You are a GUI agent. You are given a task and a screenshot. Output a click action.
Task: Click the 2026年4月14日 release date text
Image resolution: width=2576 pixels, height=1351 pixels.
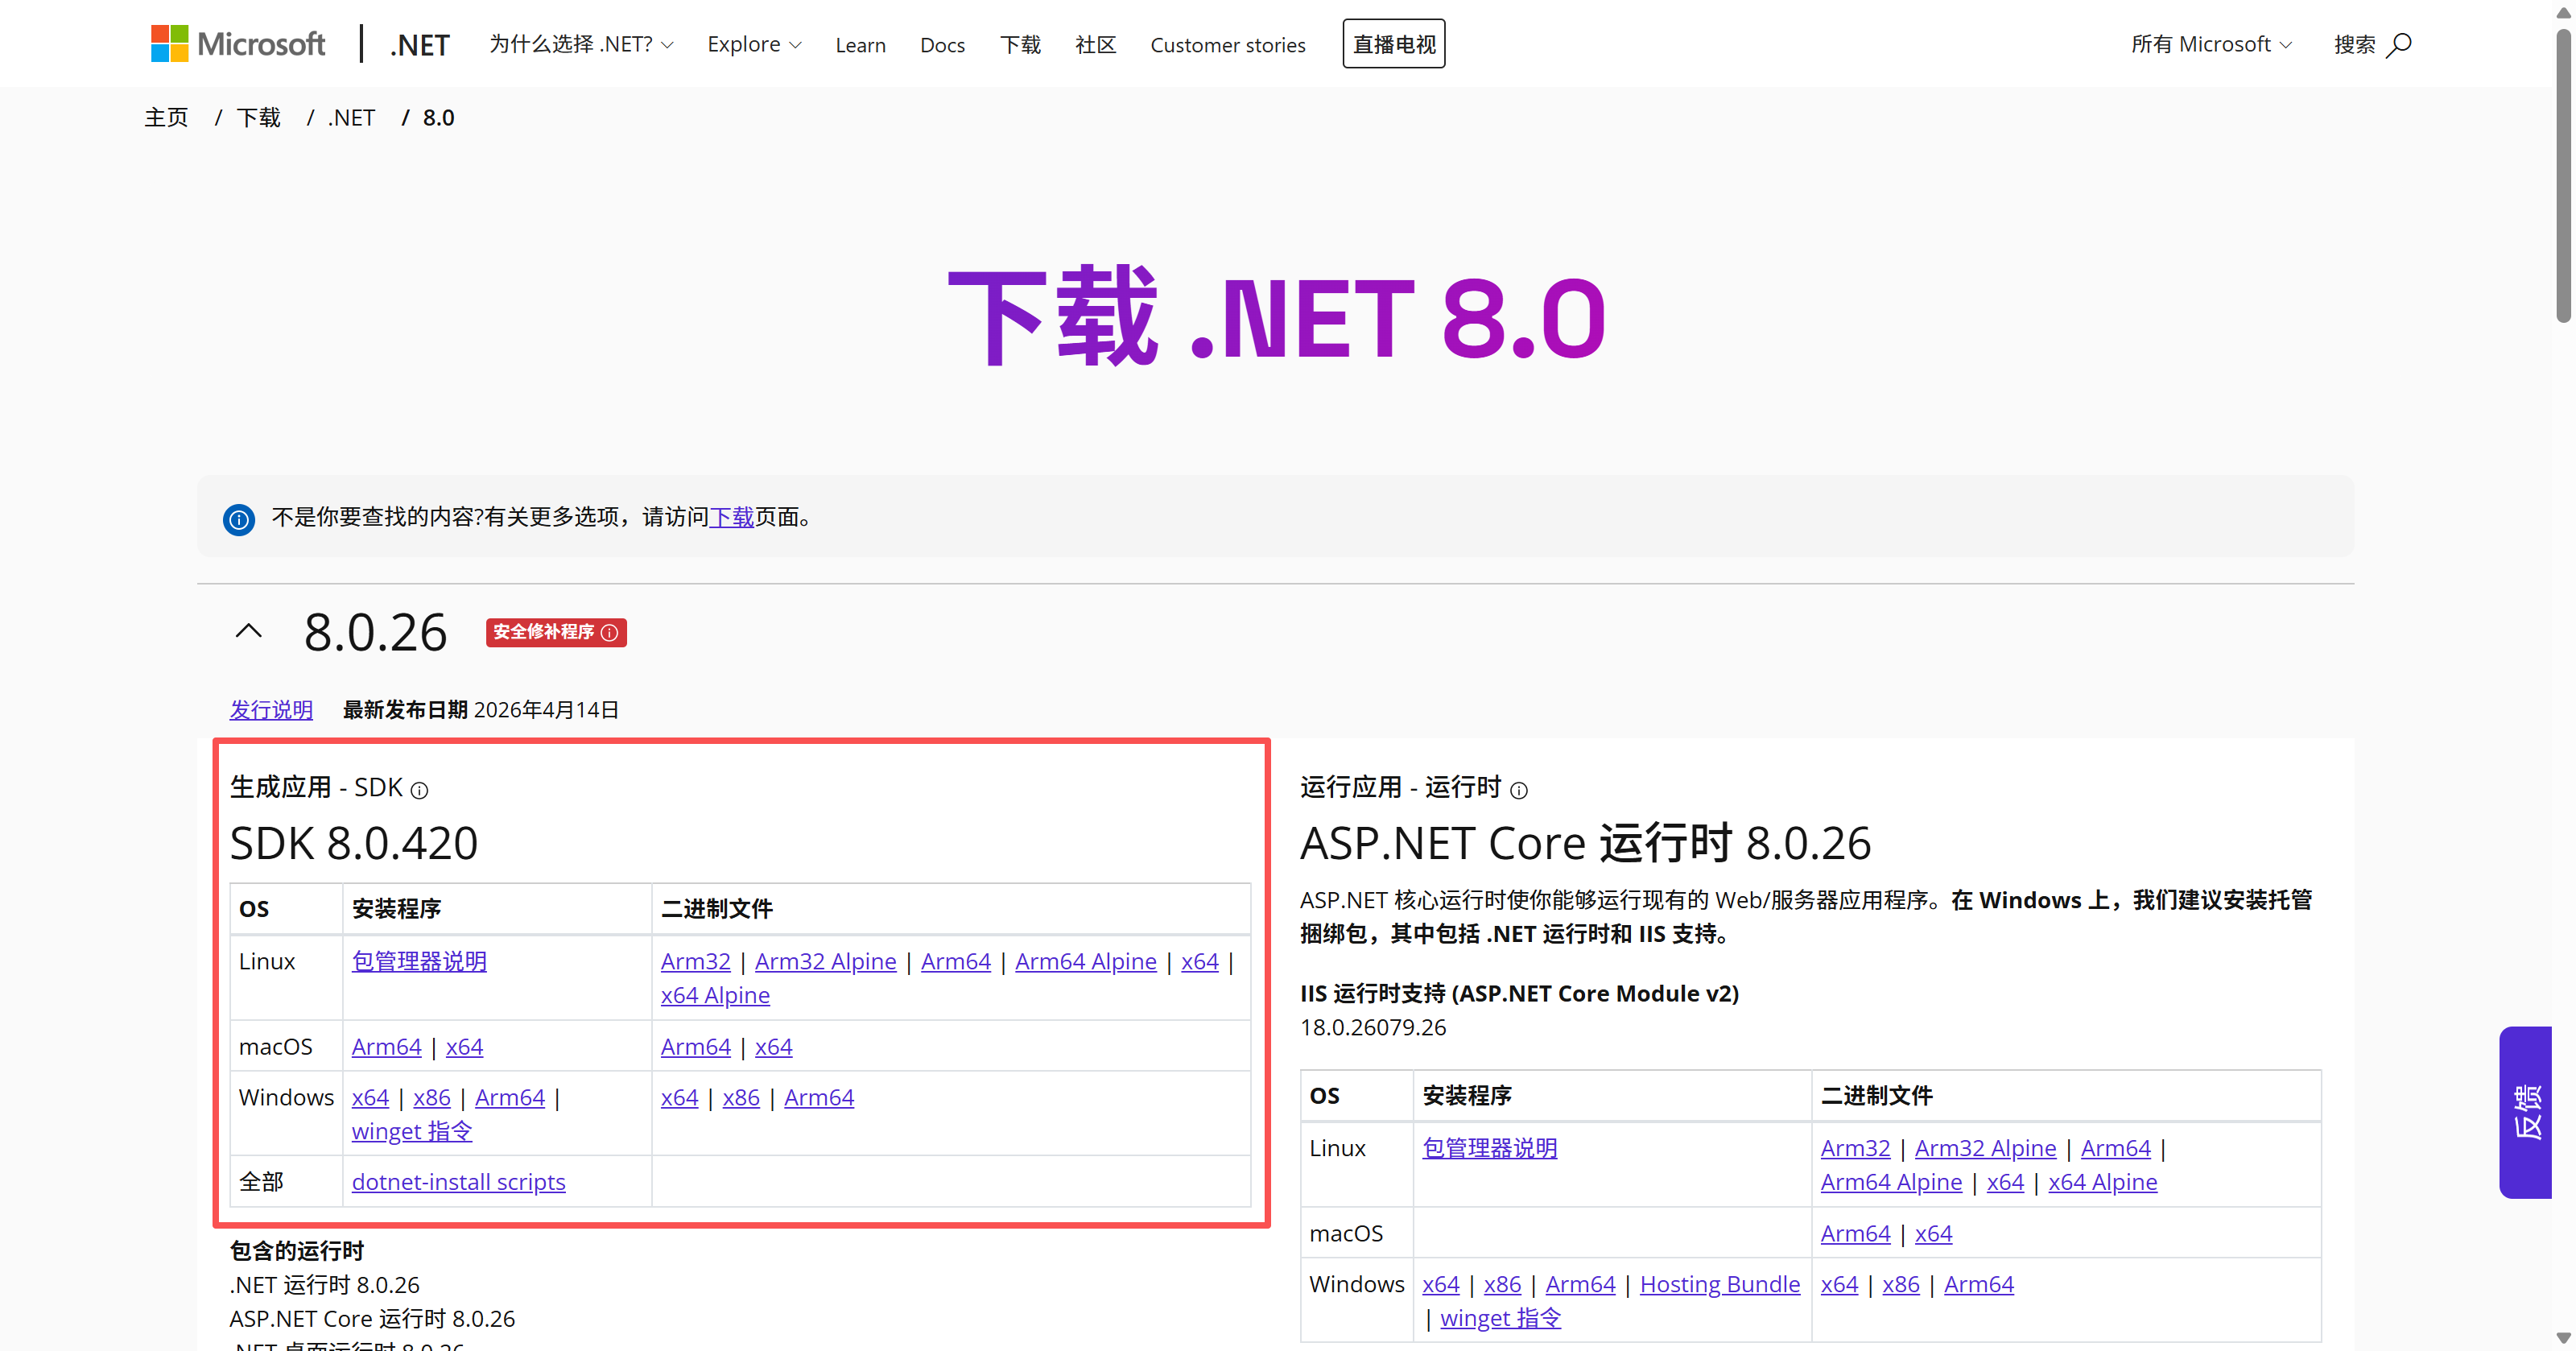pyautogui.click(x=546, y=709)
